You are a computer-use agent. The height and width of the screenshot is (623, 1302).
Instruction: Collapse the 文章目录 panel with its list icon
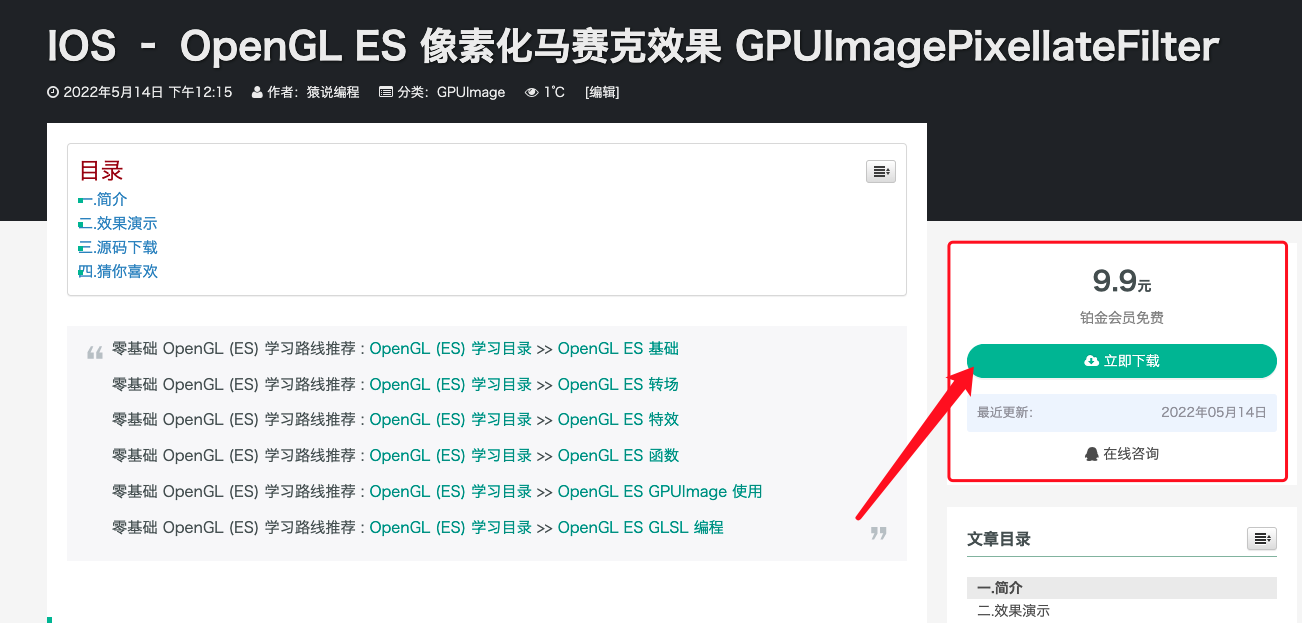[1261, 538]
